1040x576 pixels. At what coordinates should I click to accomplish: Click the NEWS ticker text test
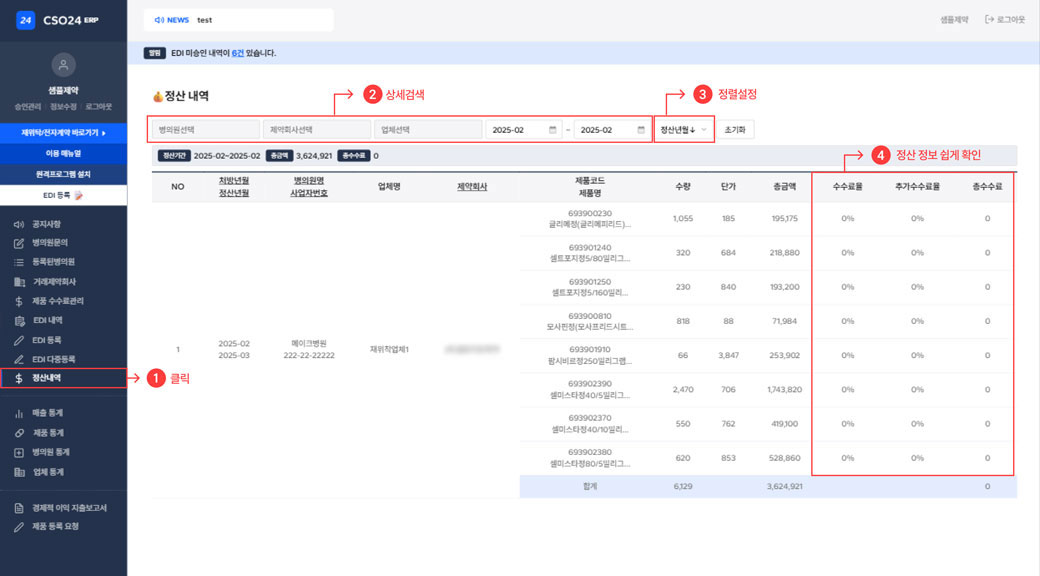204,20
